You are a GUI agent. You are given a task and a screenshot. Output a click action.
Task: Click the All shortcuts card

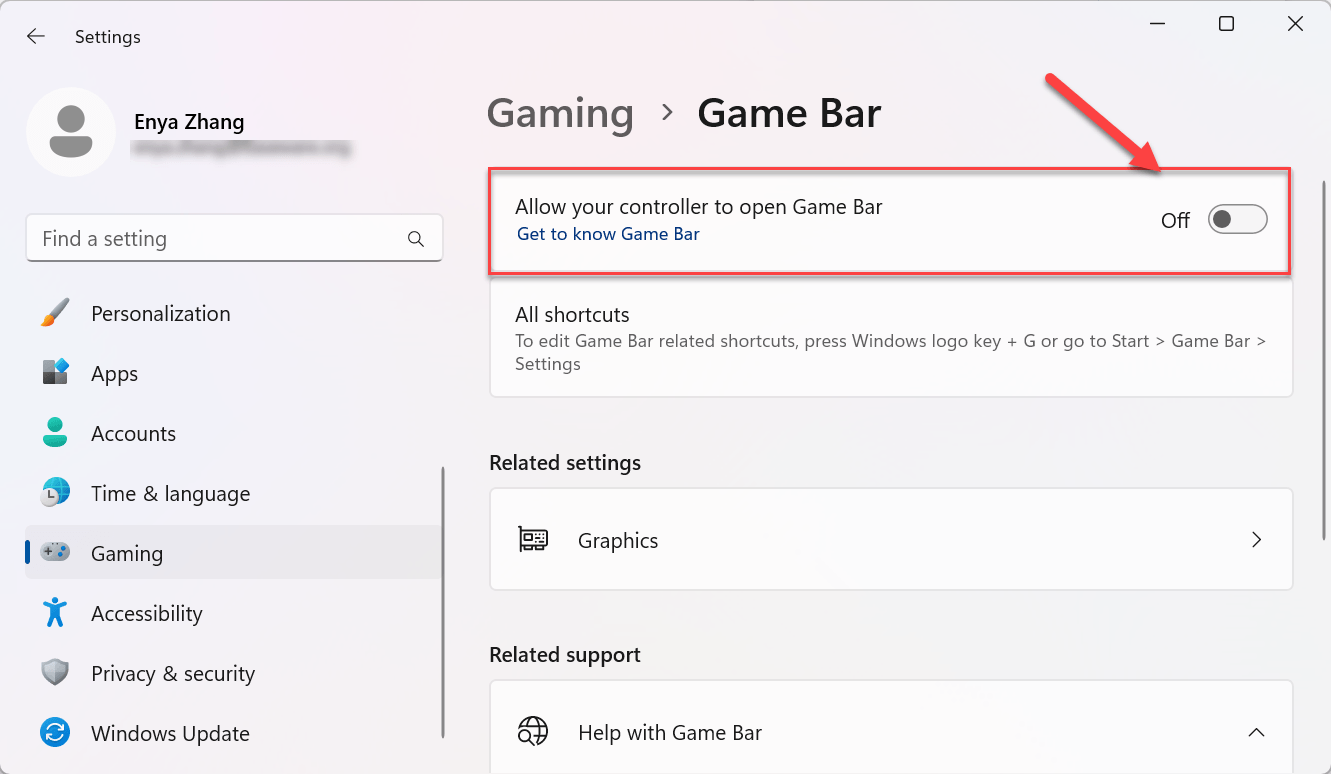pyautogui.click(x=891, y=338)
